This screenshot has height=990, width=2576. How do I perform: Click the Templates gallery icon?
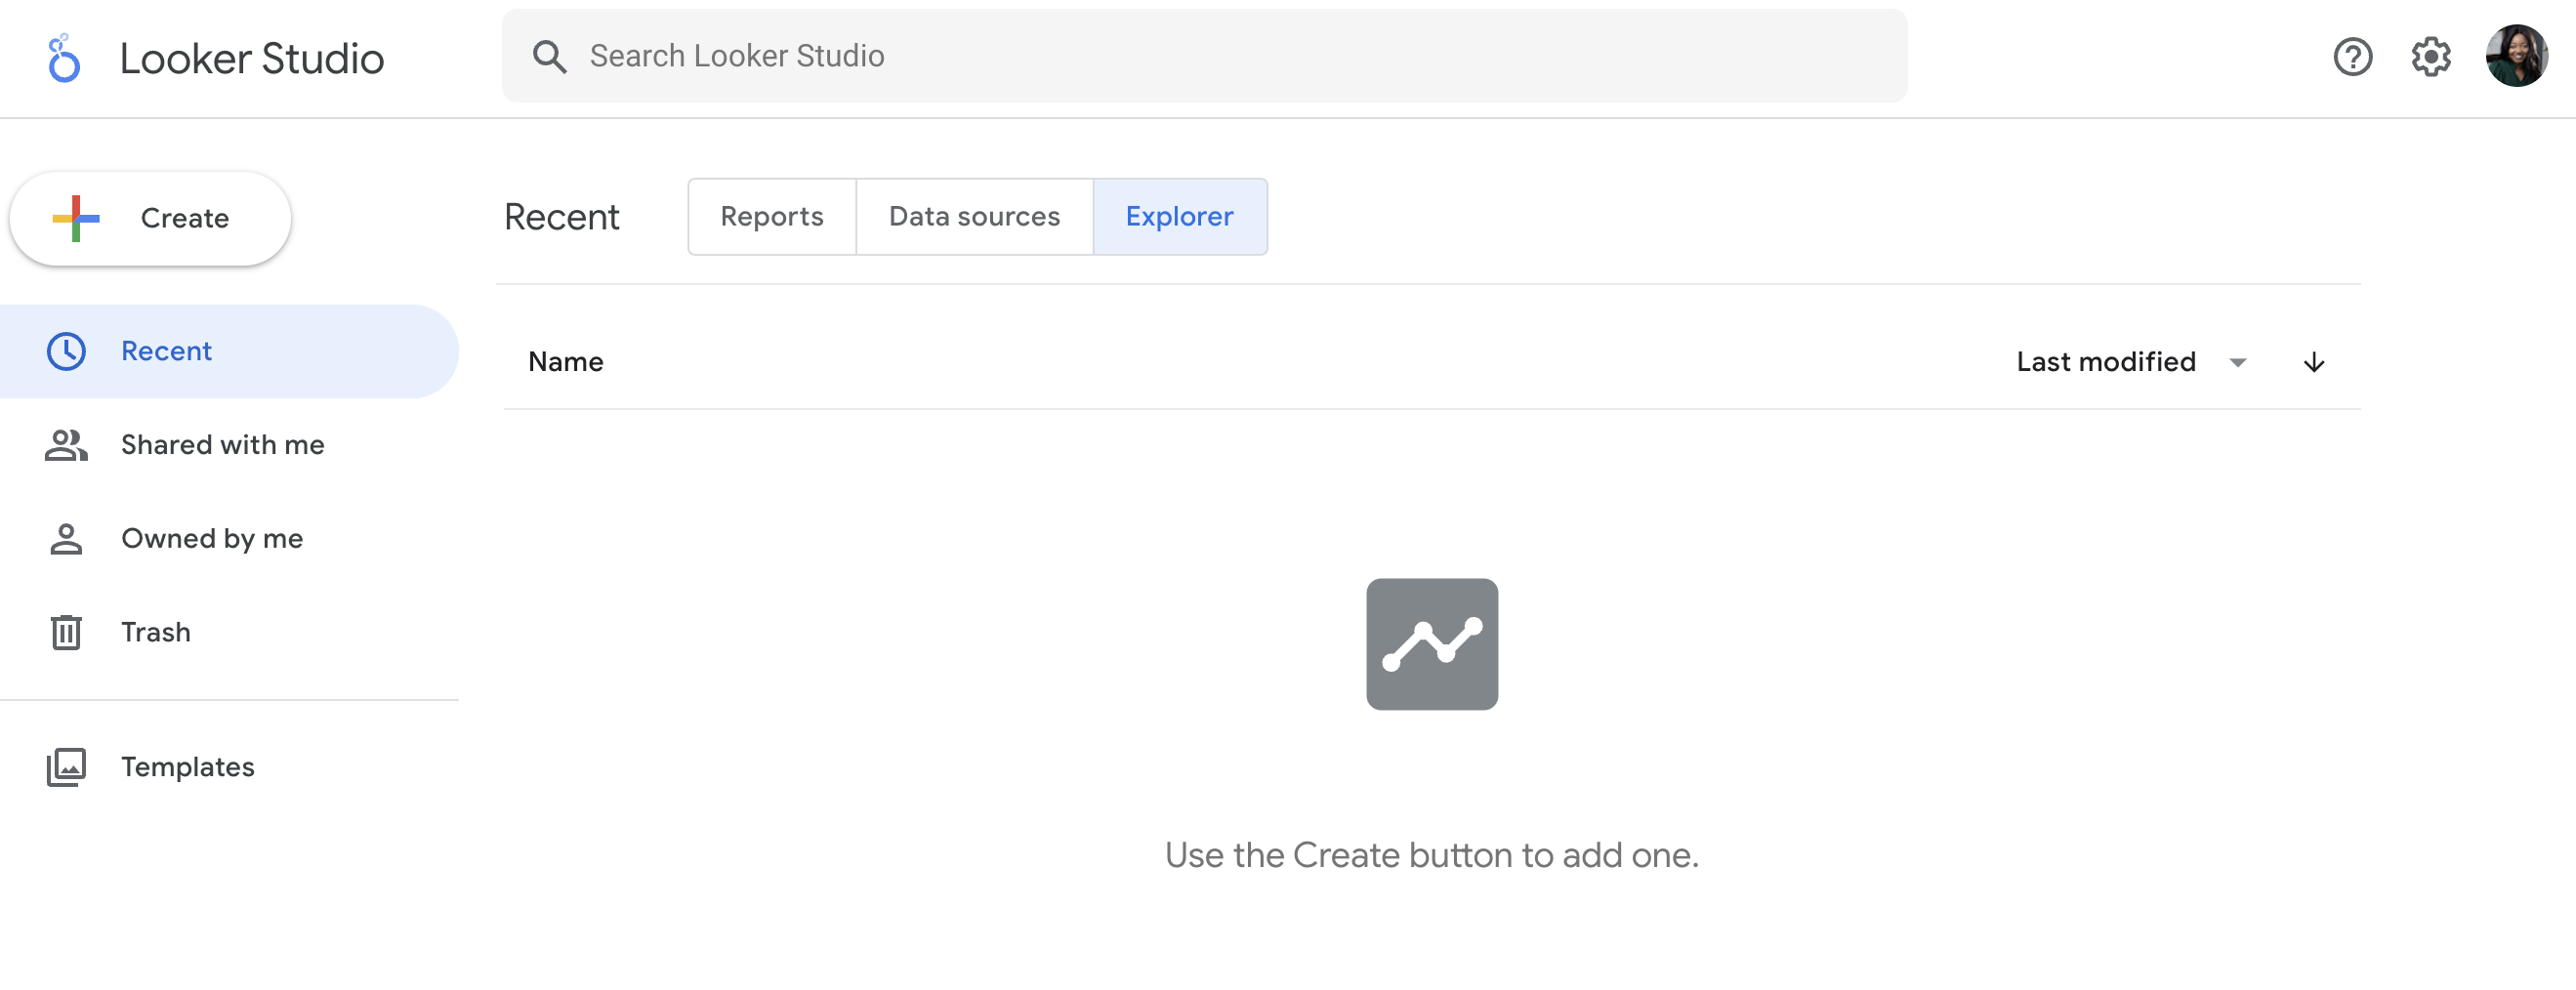(66, 767)
